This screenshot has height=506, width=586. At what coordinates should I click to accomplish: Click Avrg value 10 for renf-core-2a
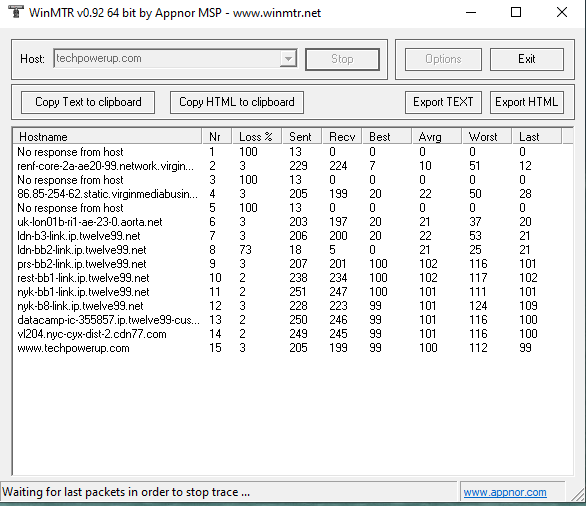pyautogui.click(x=425, y=166)
